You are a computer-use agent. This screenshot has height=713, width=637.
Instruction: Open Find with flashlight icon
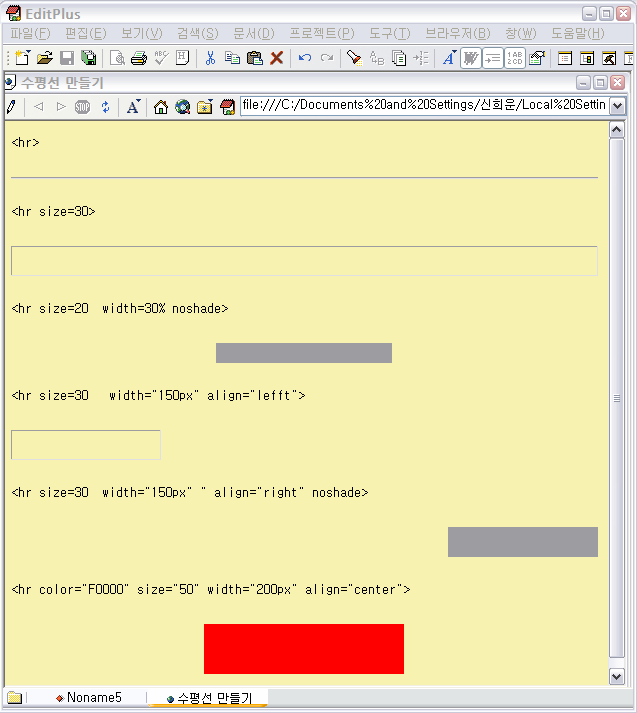(354, 58)
